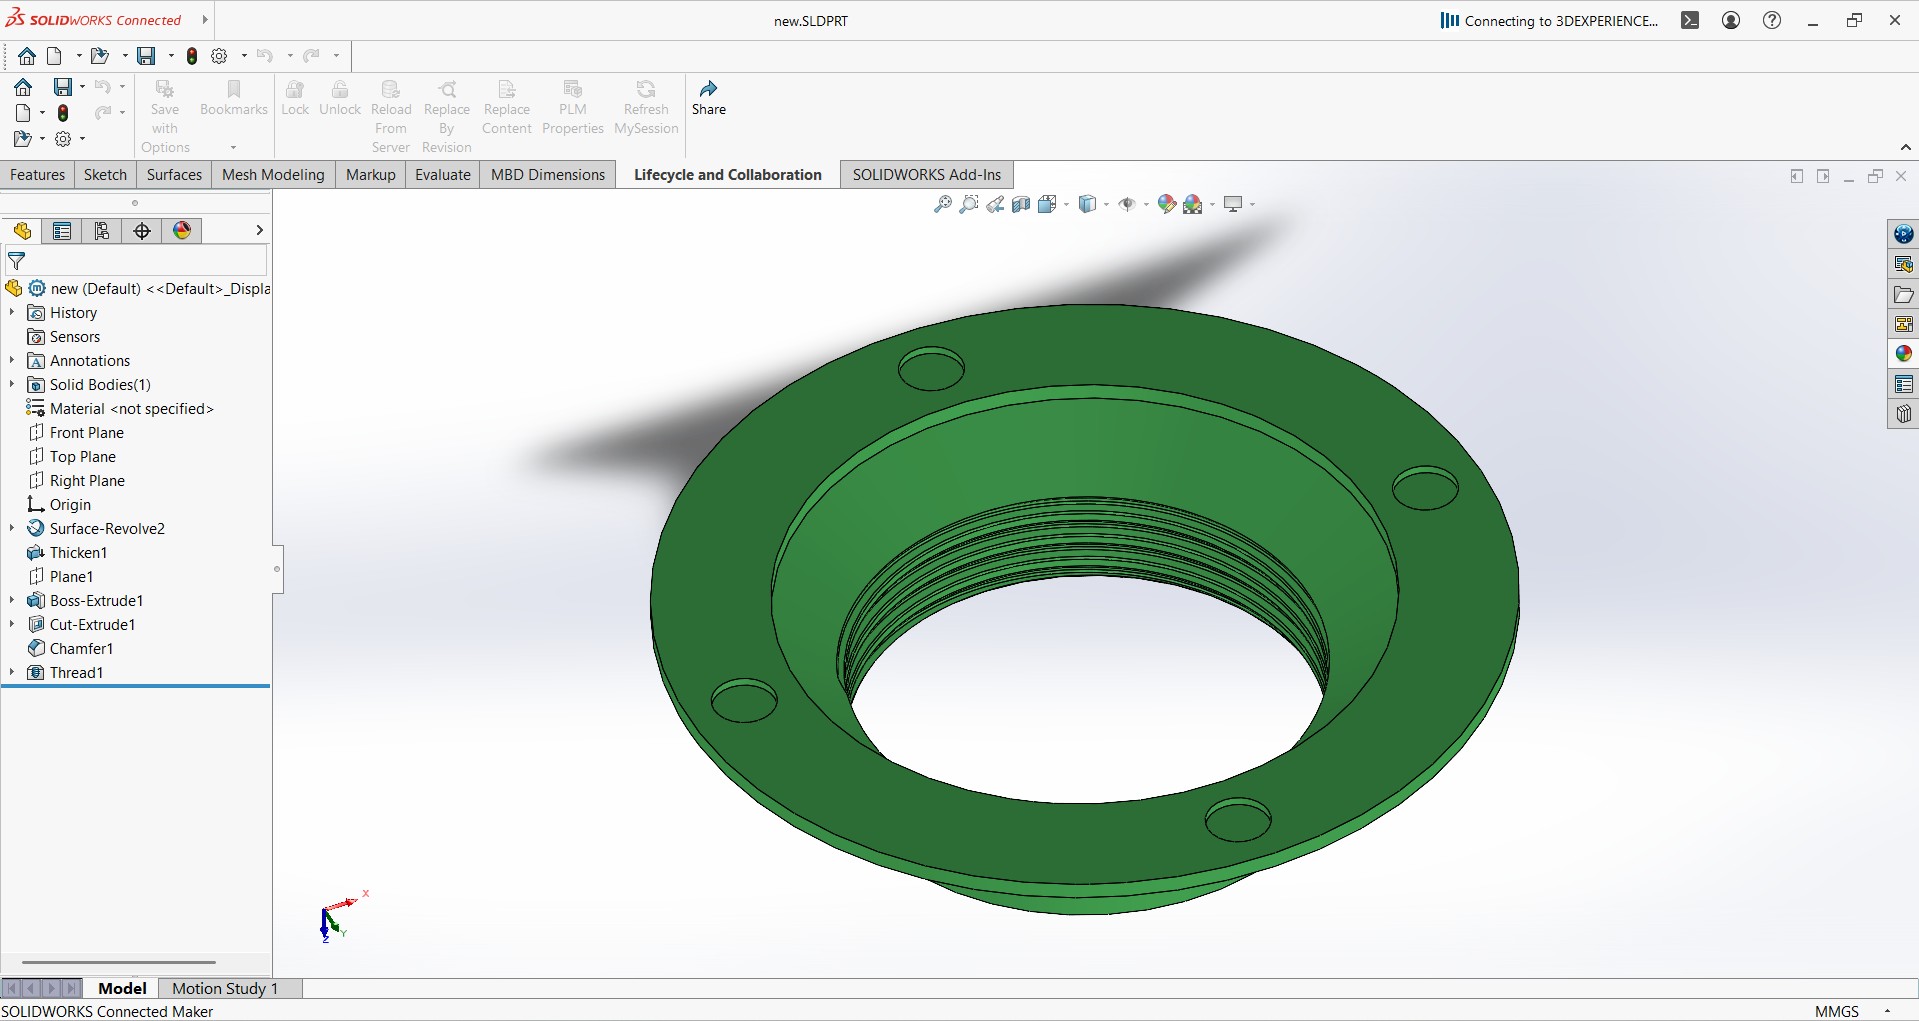Click the View Settings monitor icon
Viewport: 1919px width, 1021px height.
1233,204
